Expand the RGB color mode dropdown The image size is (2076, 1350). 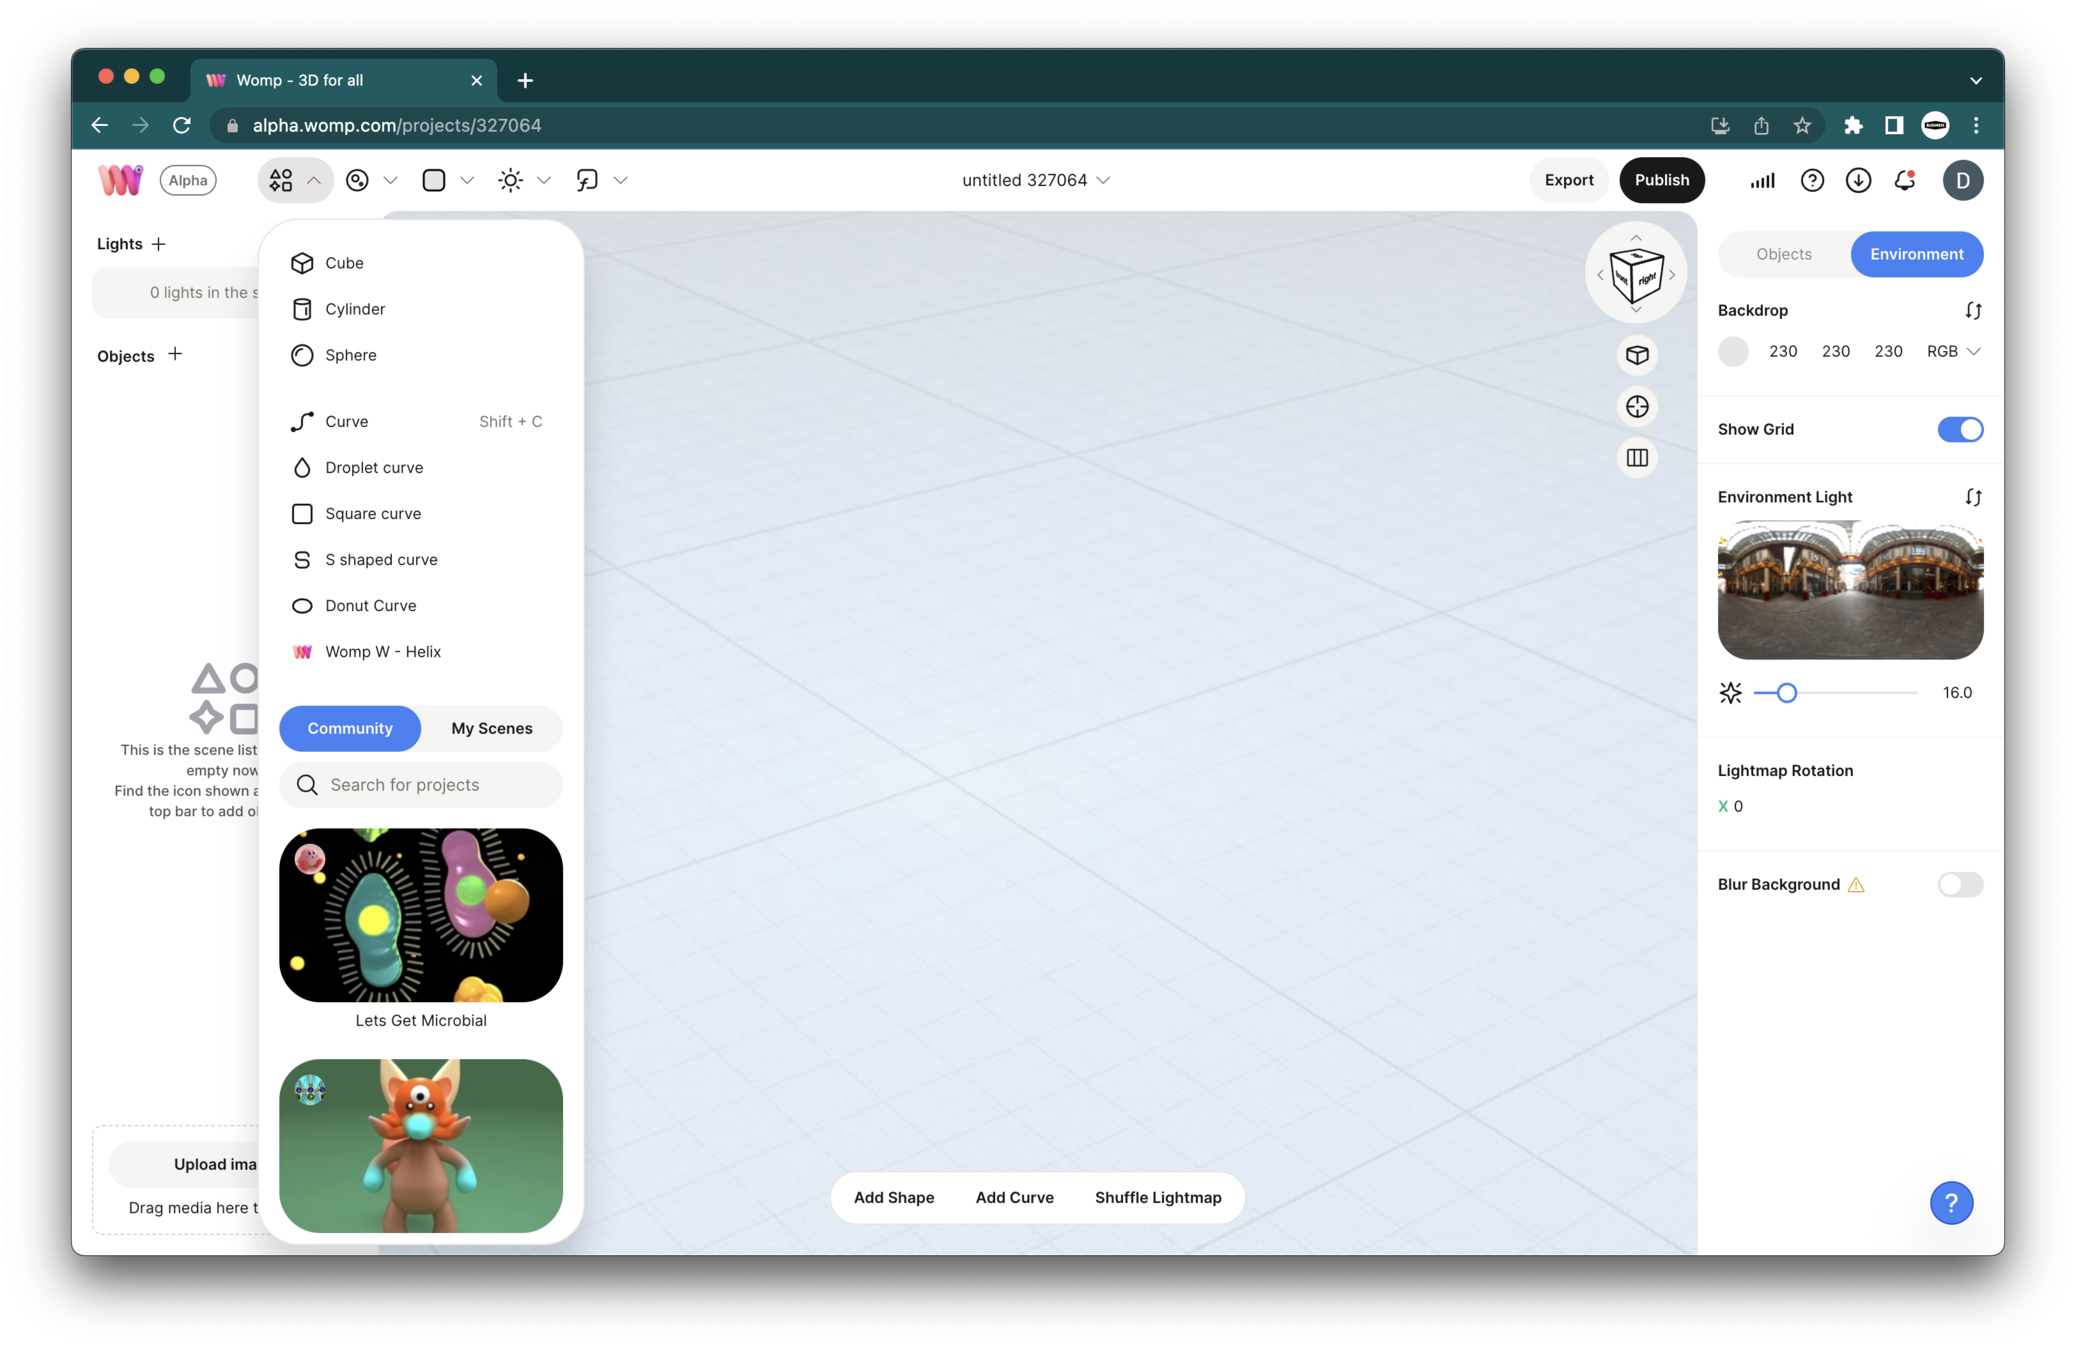[x=1953, y=352]
